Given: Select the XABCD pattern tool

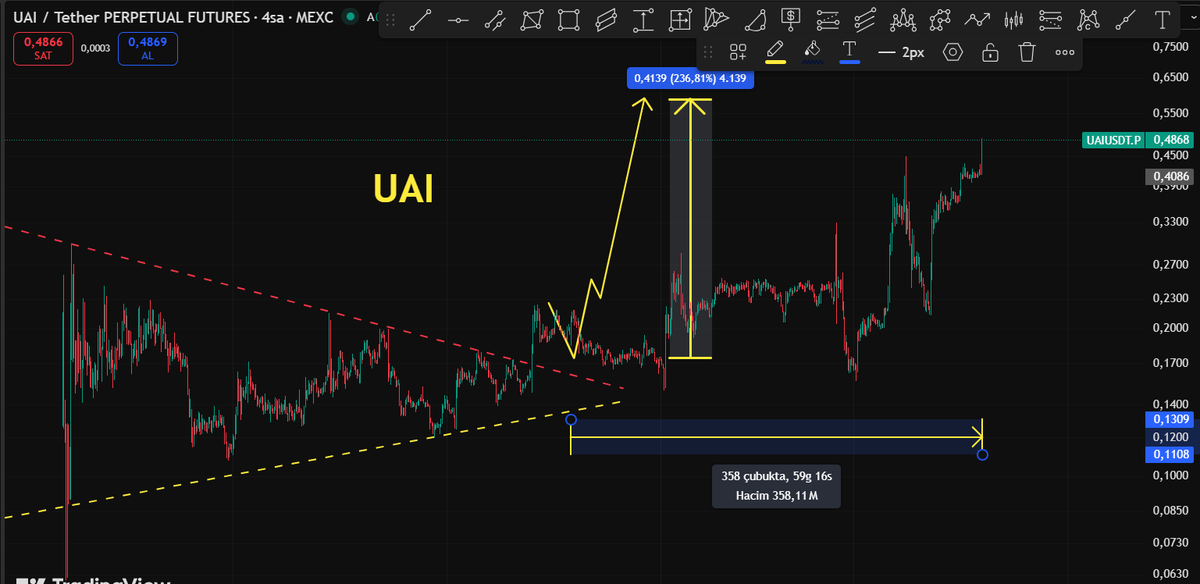Looking at the screenshot, I should 940,19.
